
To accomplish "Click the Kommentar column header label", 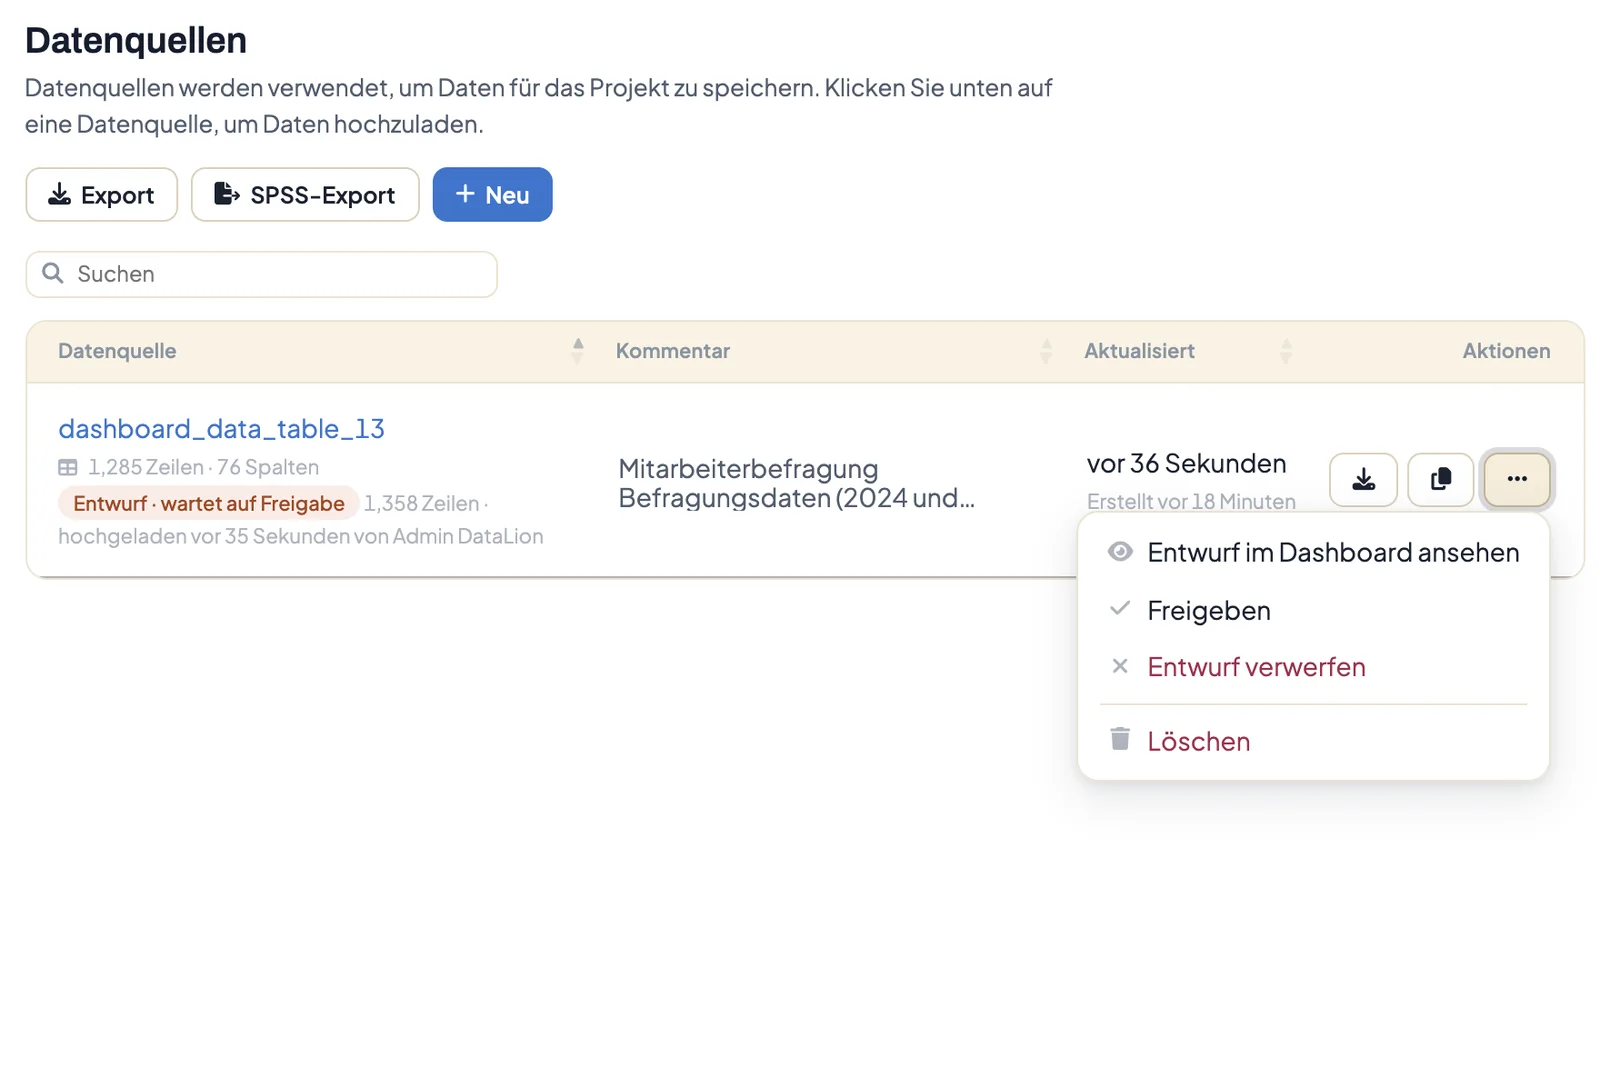I will tap(673, 351).
